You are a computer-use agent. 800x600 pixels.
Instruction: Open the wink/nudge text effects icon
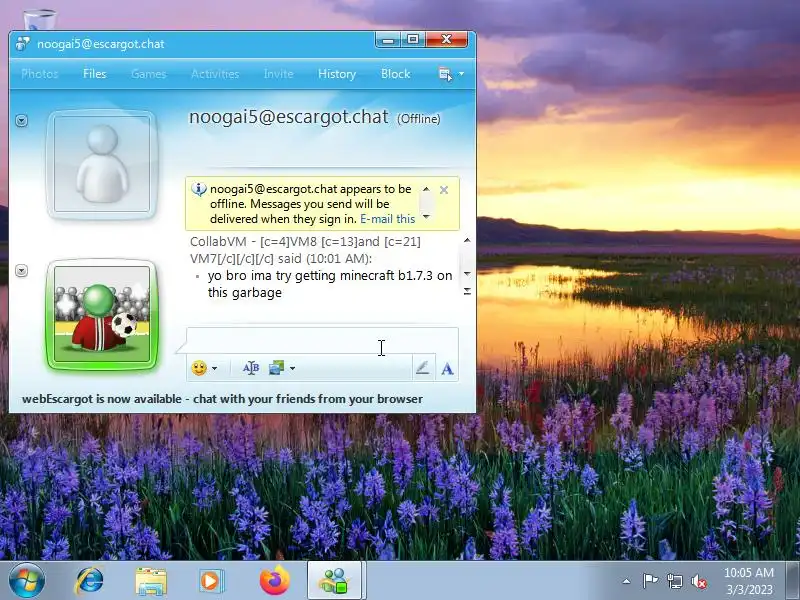tap(251, 368)
